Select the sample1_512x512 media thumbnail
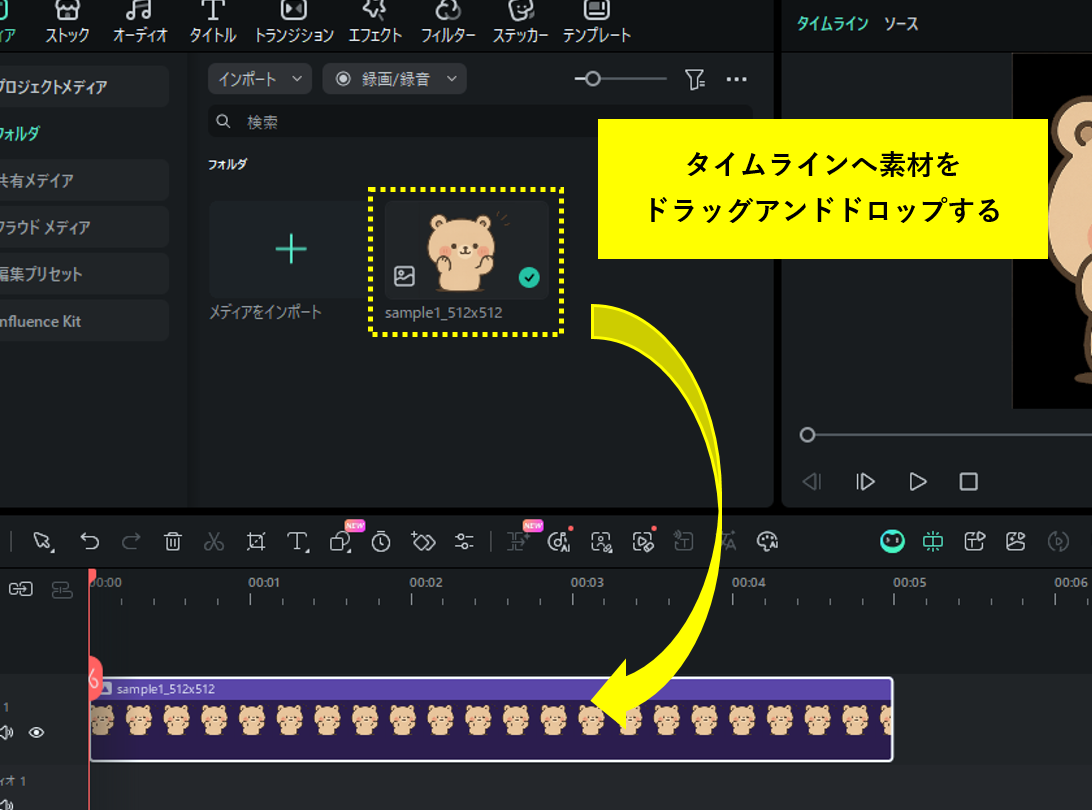The height and width of the screenshot is (810, 1092). [465, 247]
